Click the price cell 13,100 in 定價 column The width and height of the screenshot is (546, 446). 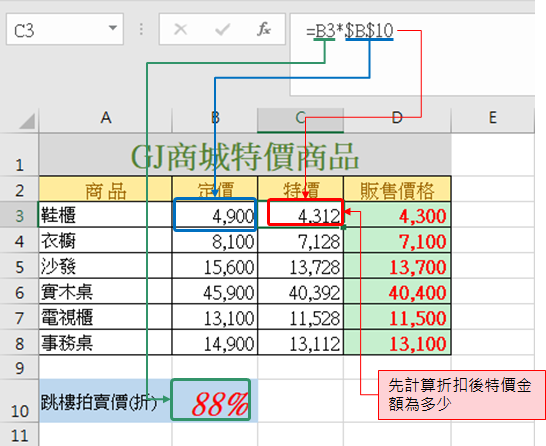(x=215, y=317)
